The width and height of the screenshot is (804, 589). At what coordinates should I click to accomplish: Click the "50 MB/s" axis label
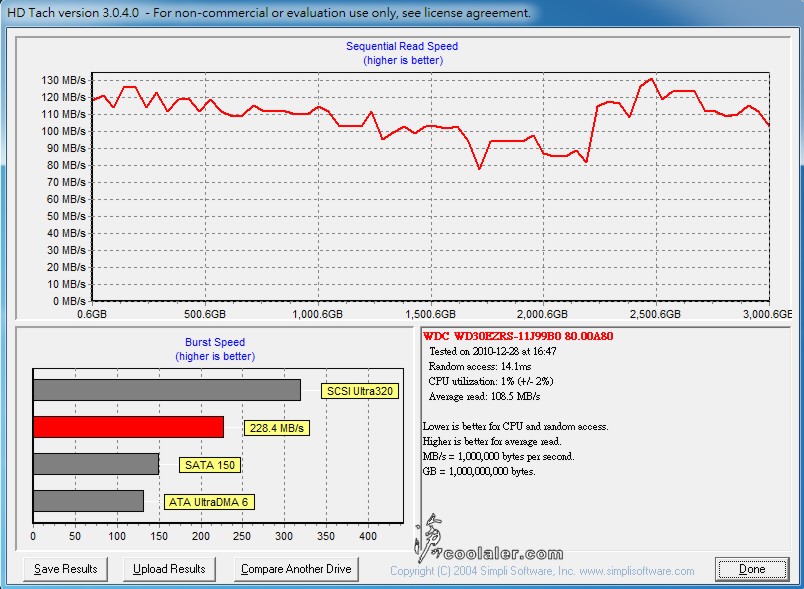point(66,216)
